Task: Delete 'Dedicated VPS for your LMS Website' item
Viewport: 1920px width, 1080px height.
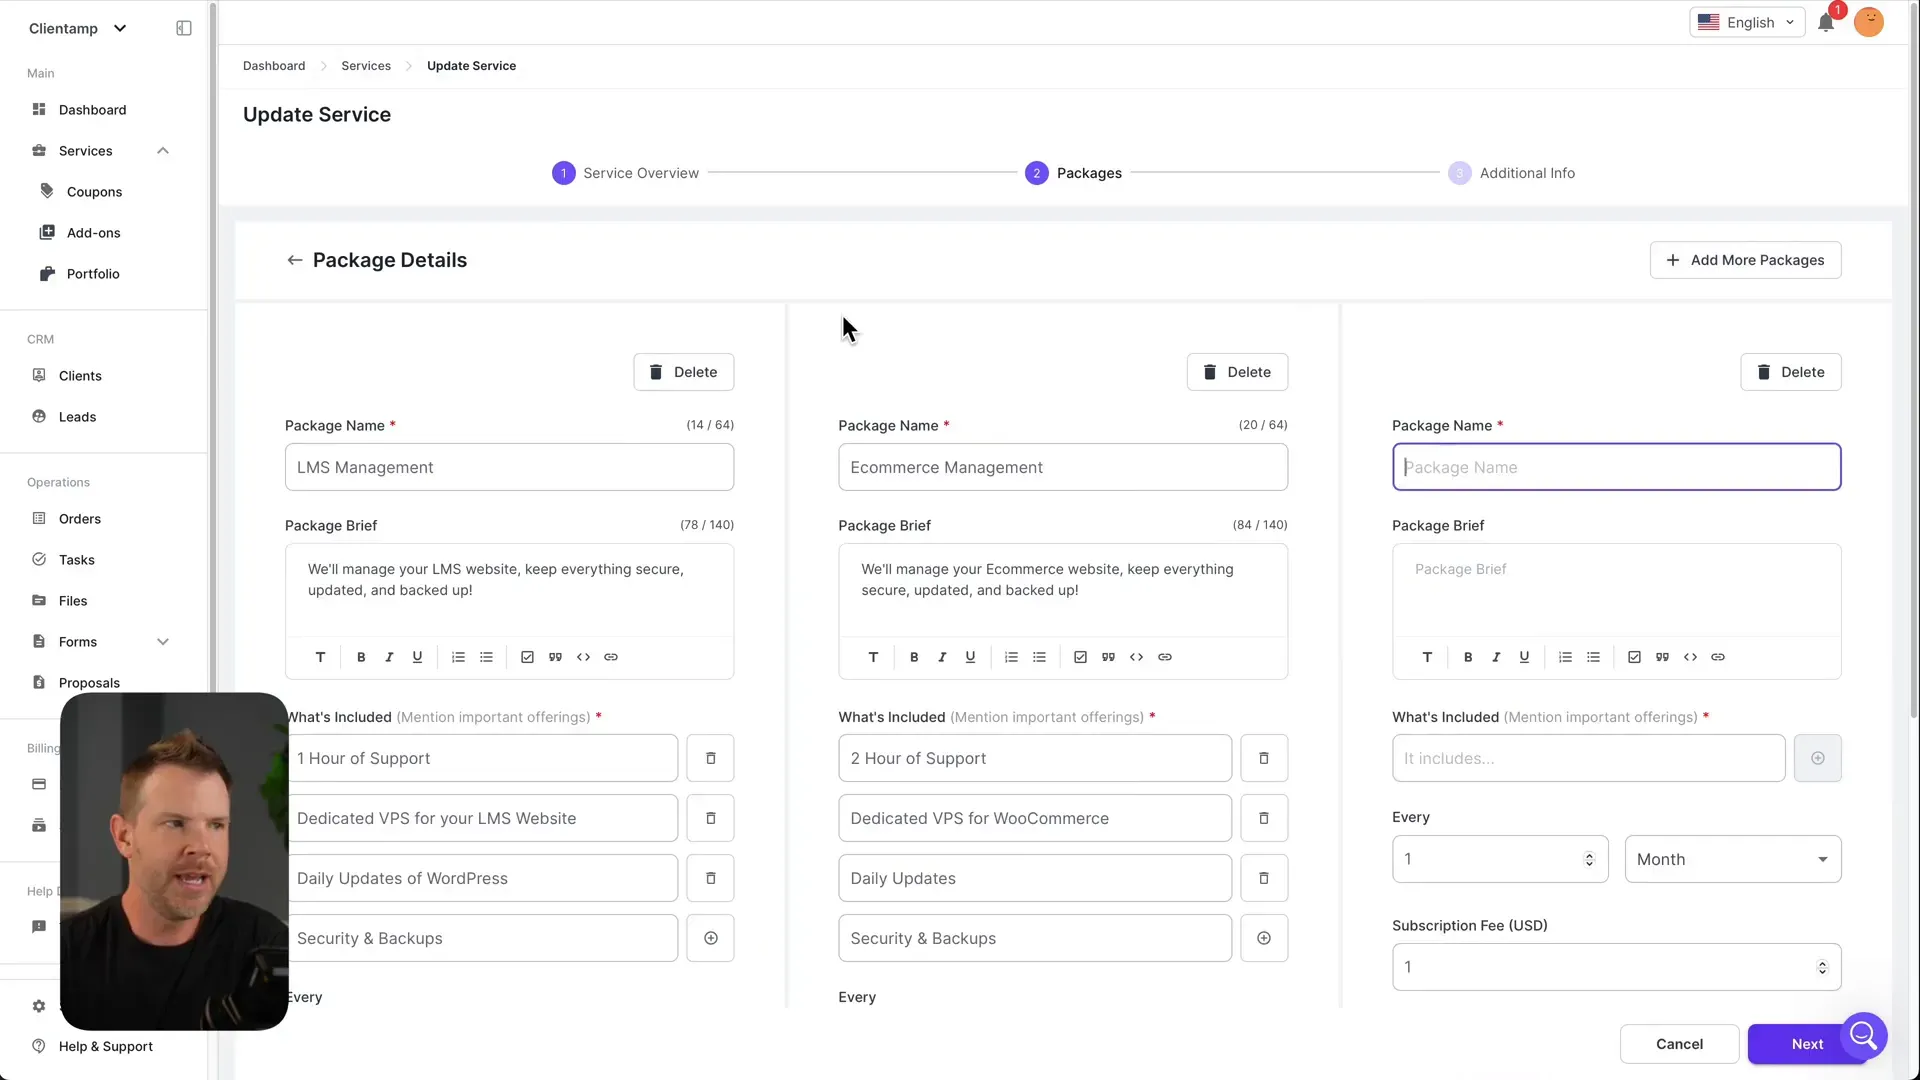Action: pyautogui.click(x=711, y=818)
